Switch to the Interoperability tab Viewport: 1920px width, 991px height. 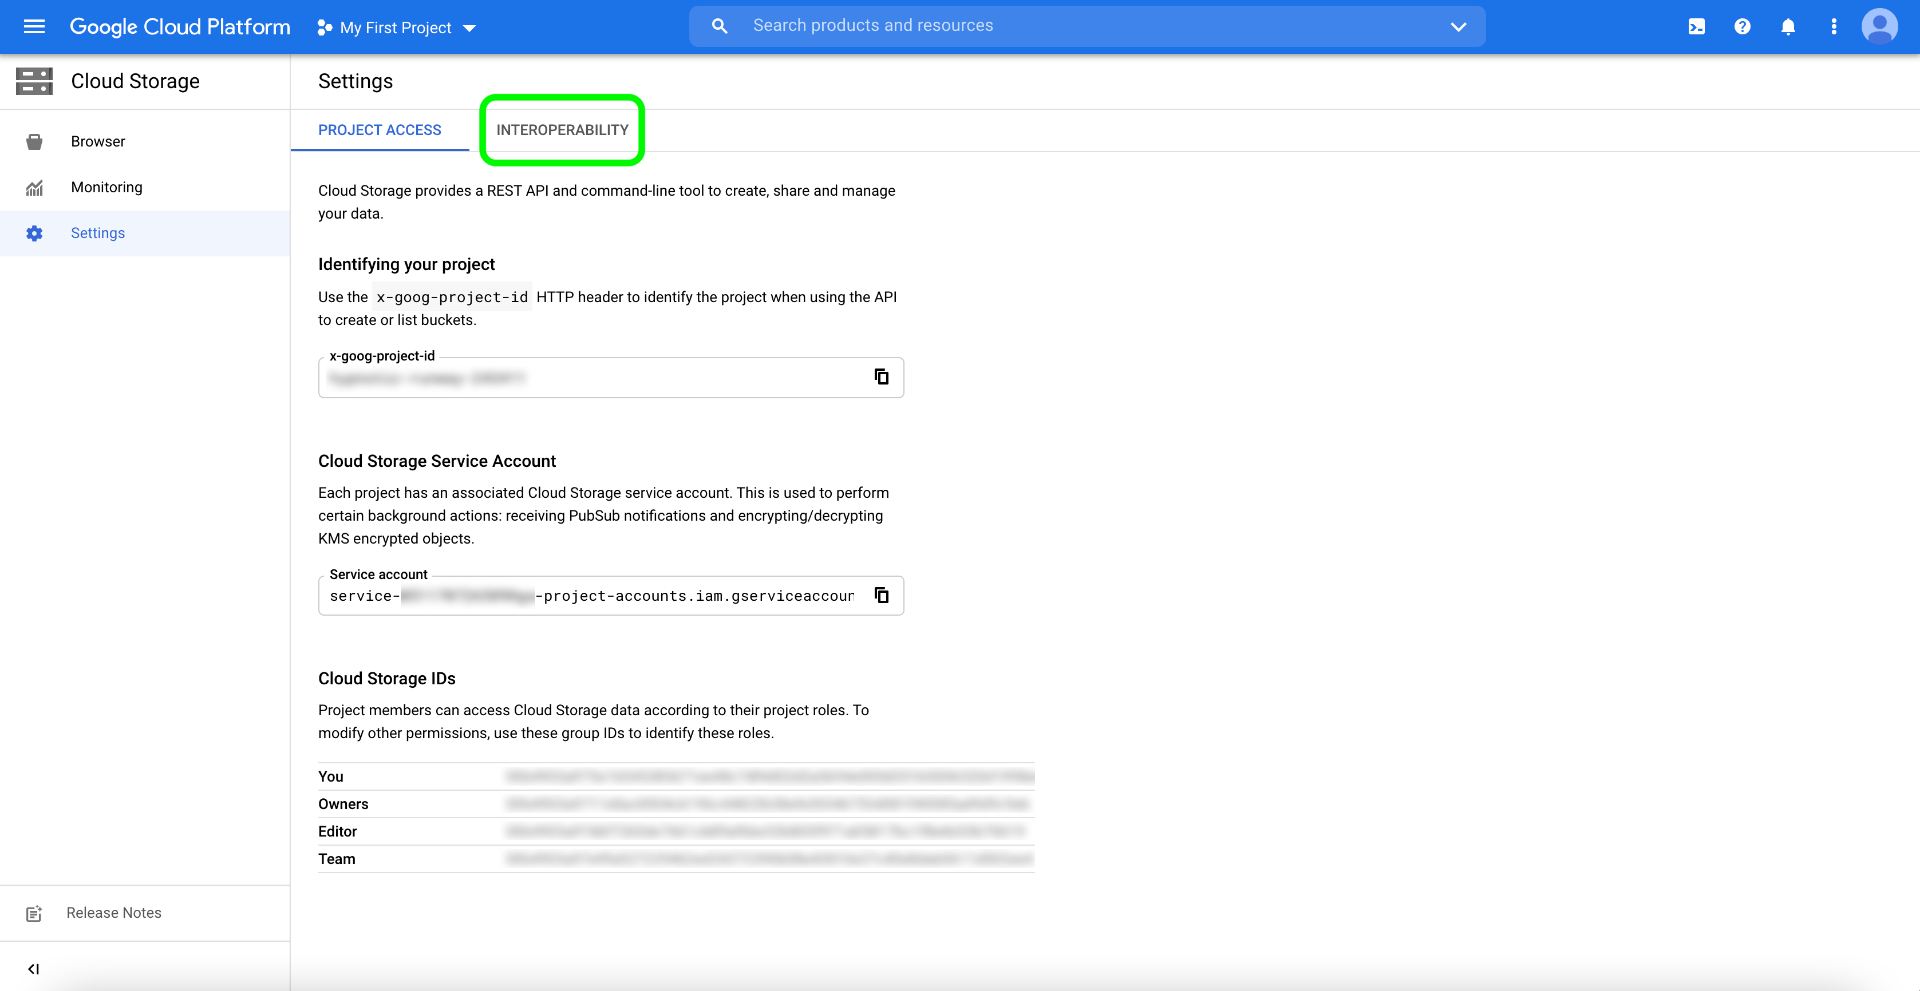click(563, 130)
